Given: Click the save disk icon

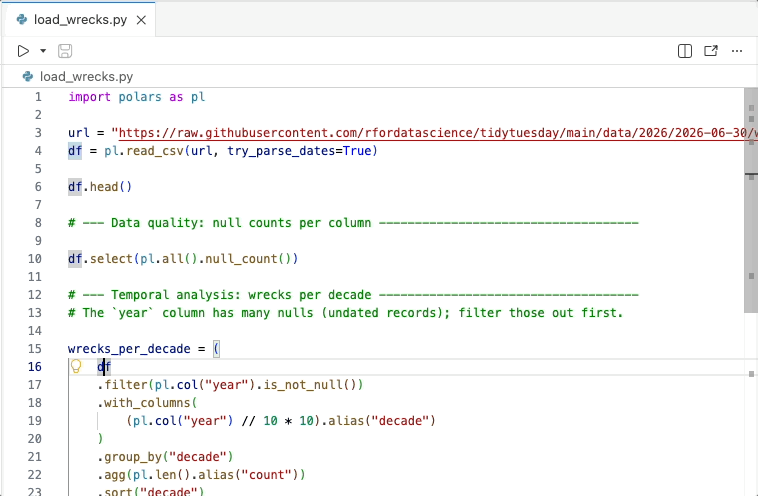Looking at the screenshot, I should pos(65,51).
